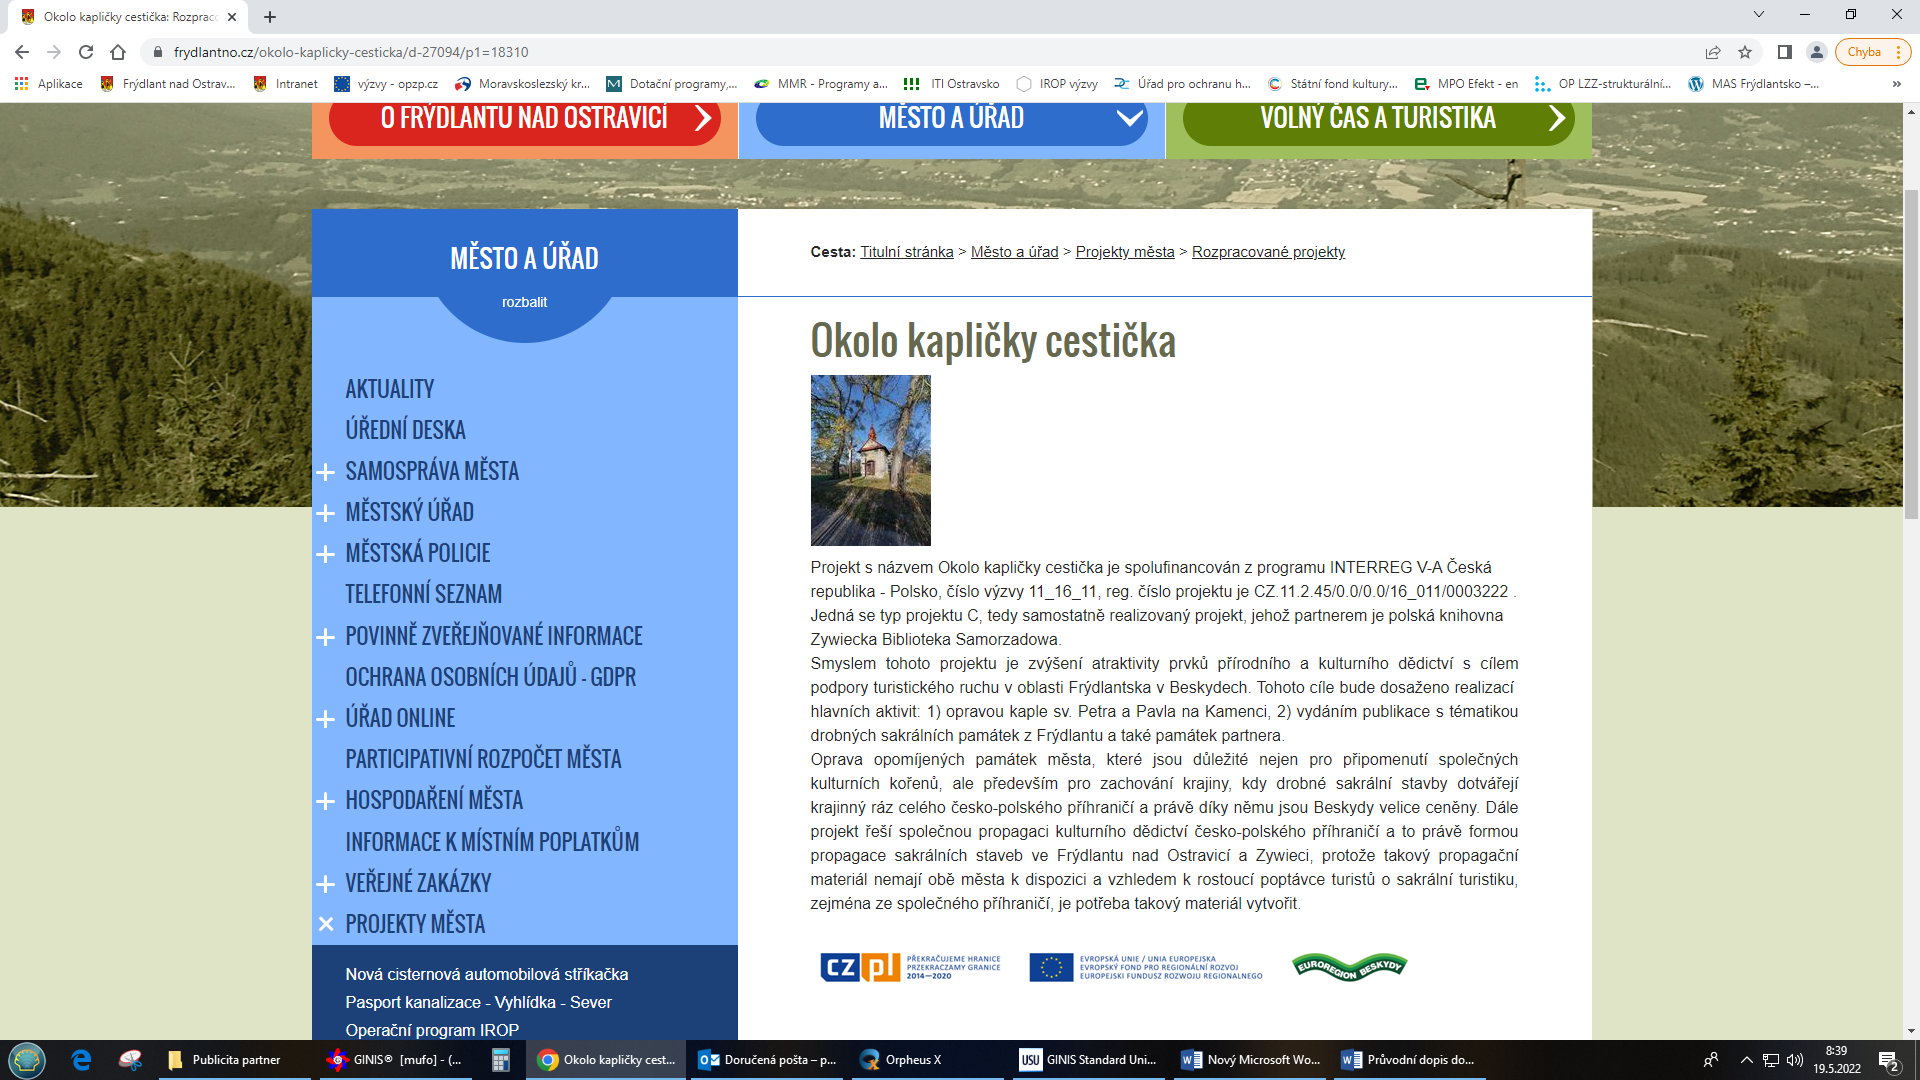Show more bookmarks with overflow chevron

point(1896,84)
